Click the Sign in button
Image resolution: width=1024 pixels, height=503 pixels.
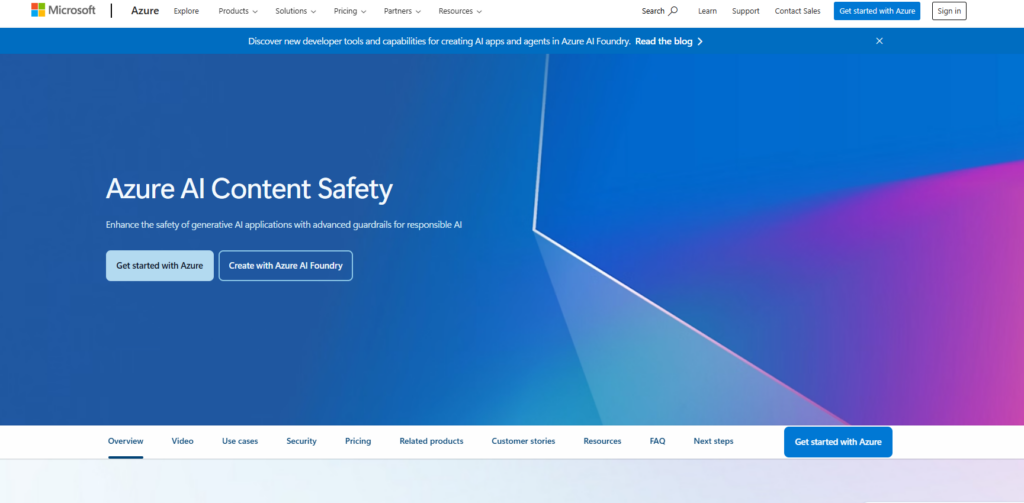point(949,11)
